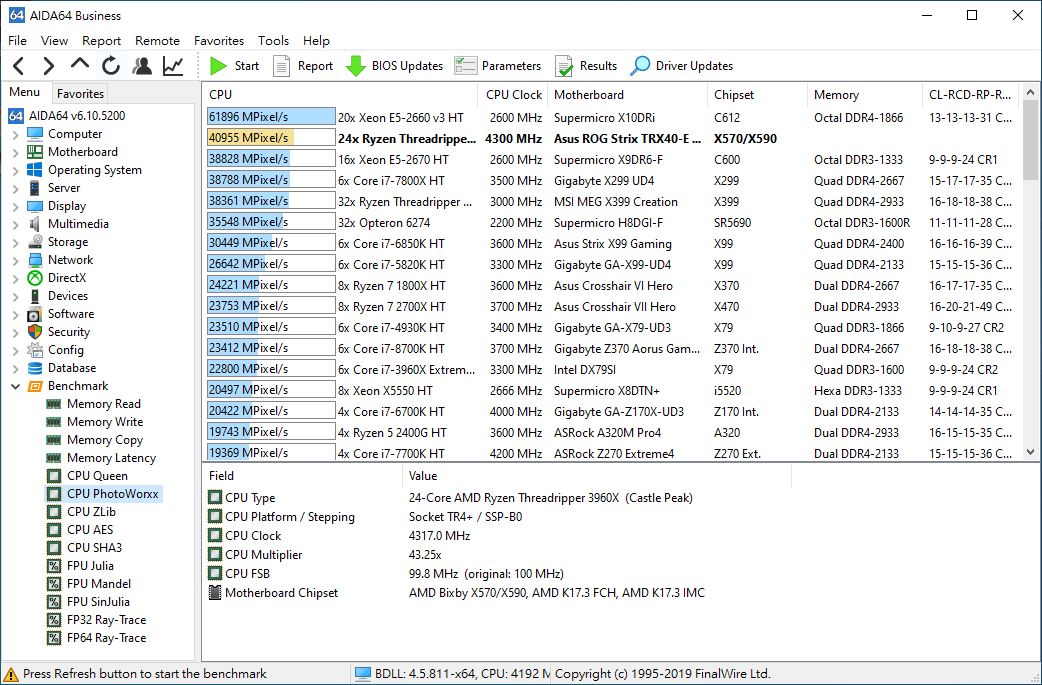1042x685 pixels.
Task: Select the CPU ZLib benchmark
Action: coord(81,512)
